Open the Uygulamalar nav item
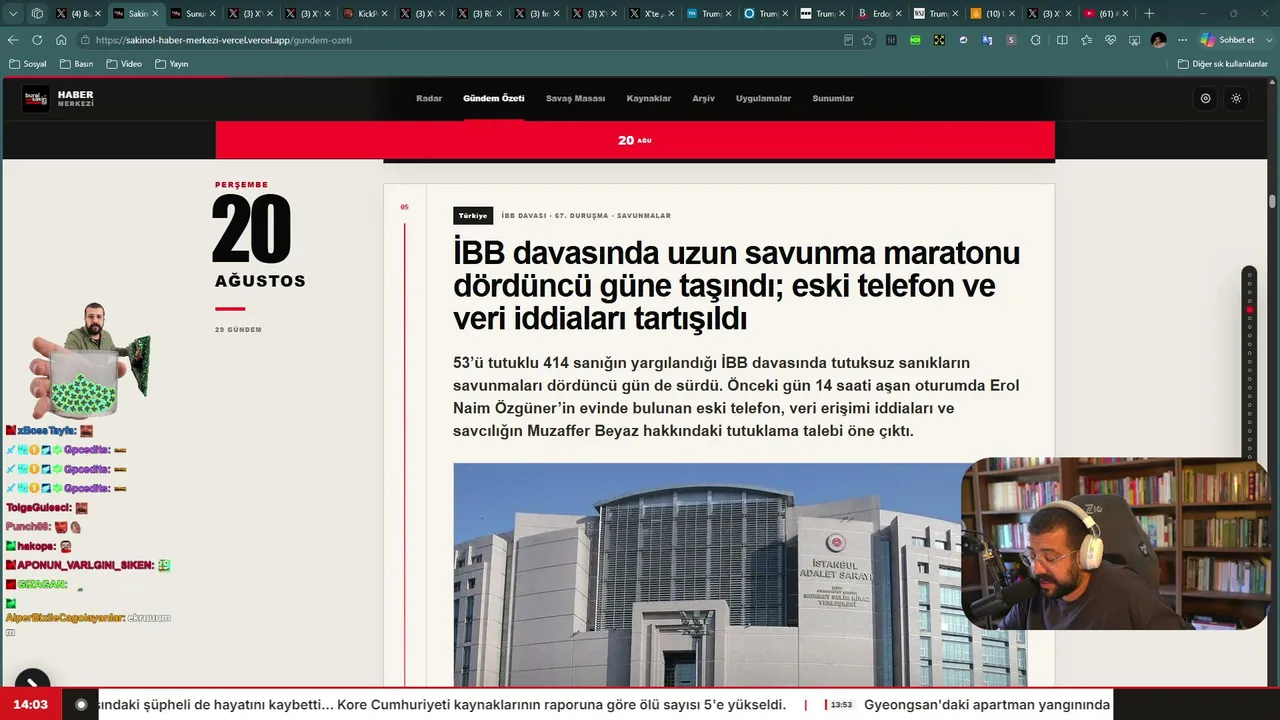 [x=763, y=98]
